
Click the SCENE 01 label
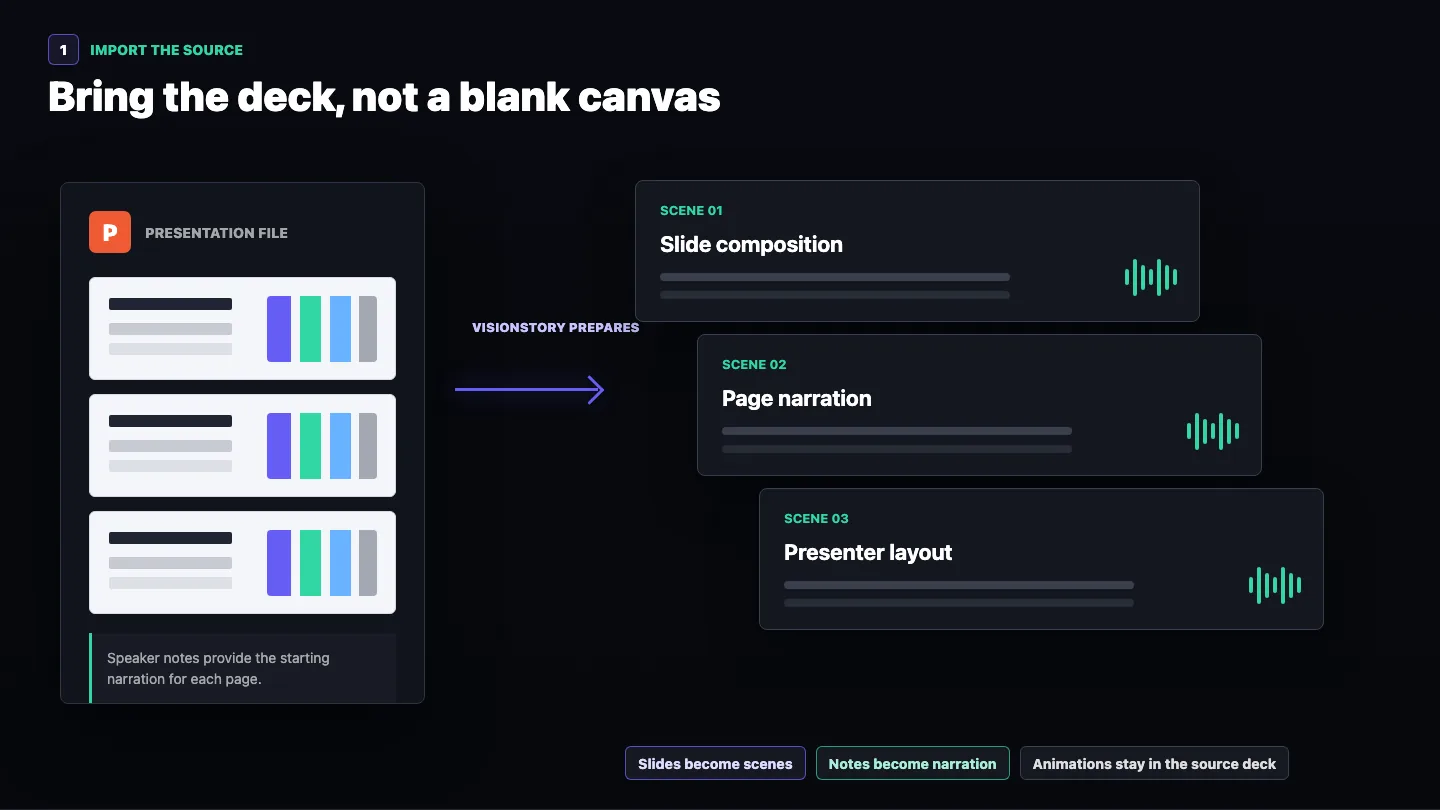coord(691,210)
